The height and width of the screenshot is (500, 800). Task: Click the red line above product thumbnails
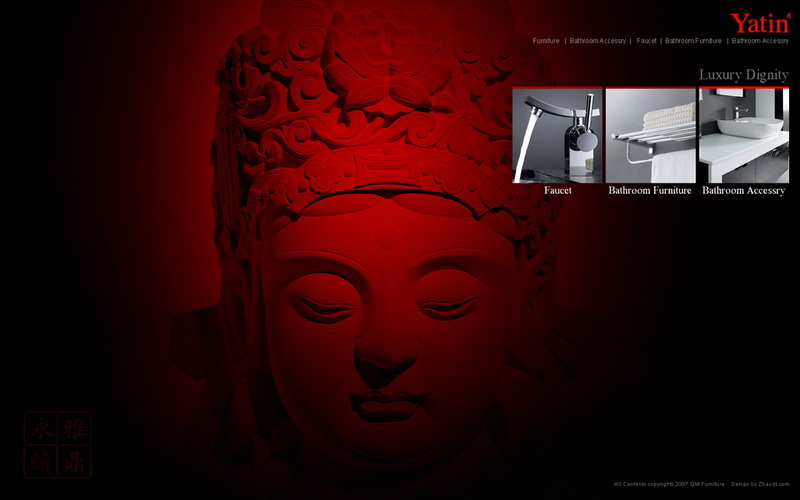click(x=650, y=87)
